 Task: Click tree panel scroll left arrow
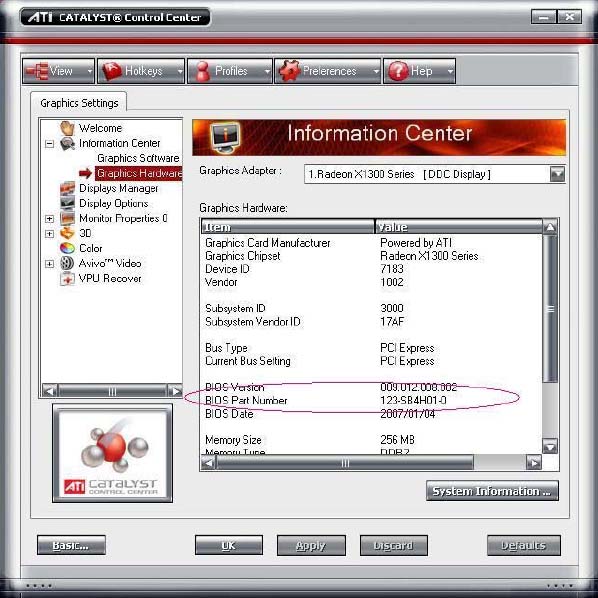click(49, 391)
